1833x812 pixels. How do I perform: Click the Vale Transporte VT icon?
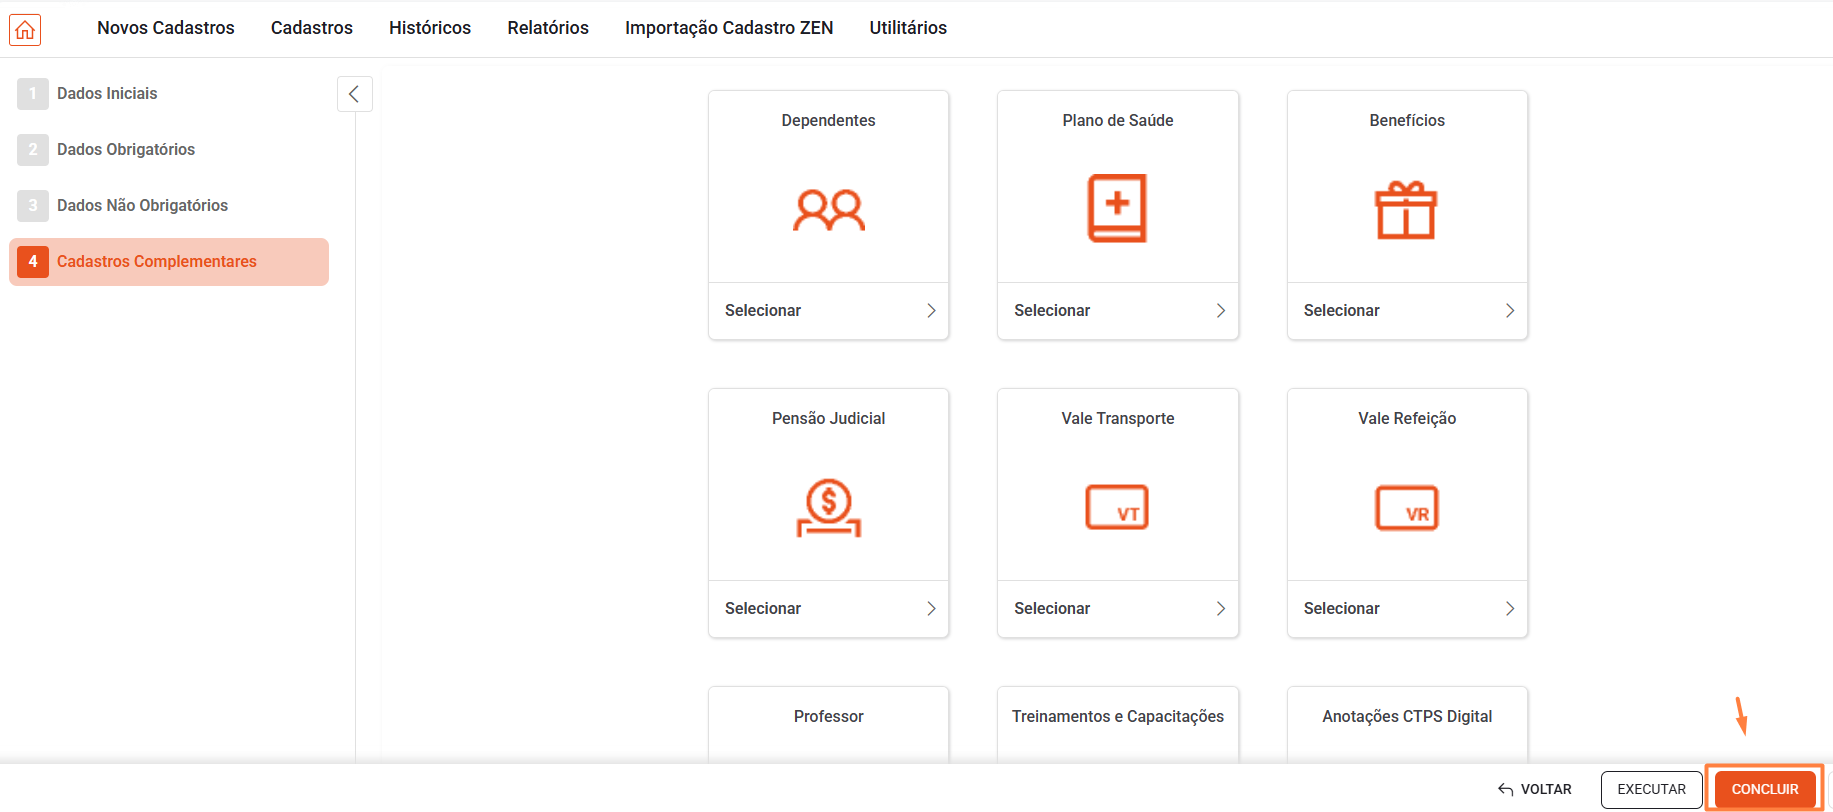[1117, 508]
